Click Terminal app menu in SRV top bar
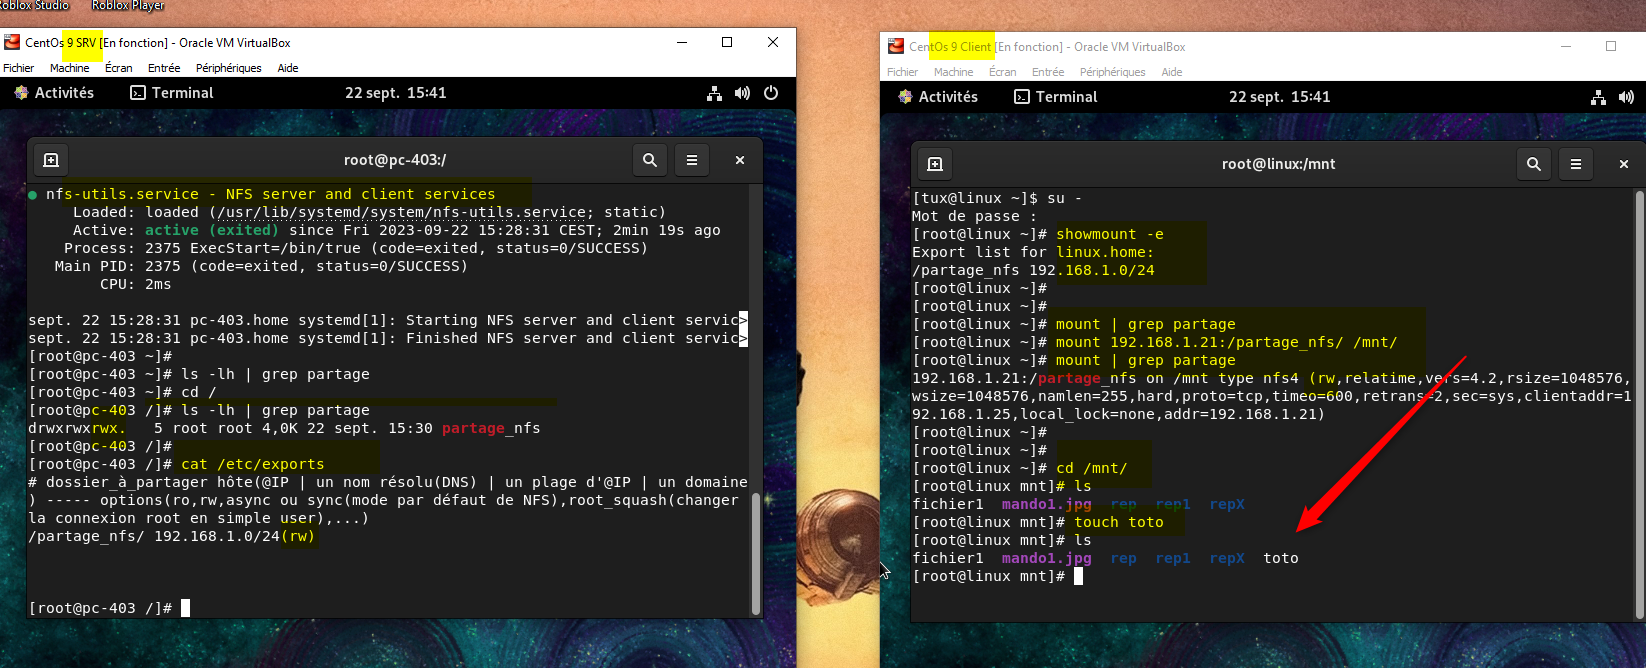Screen dimensions: 1646x668 pos(172,93)
